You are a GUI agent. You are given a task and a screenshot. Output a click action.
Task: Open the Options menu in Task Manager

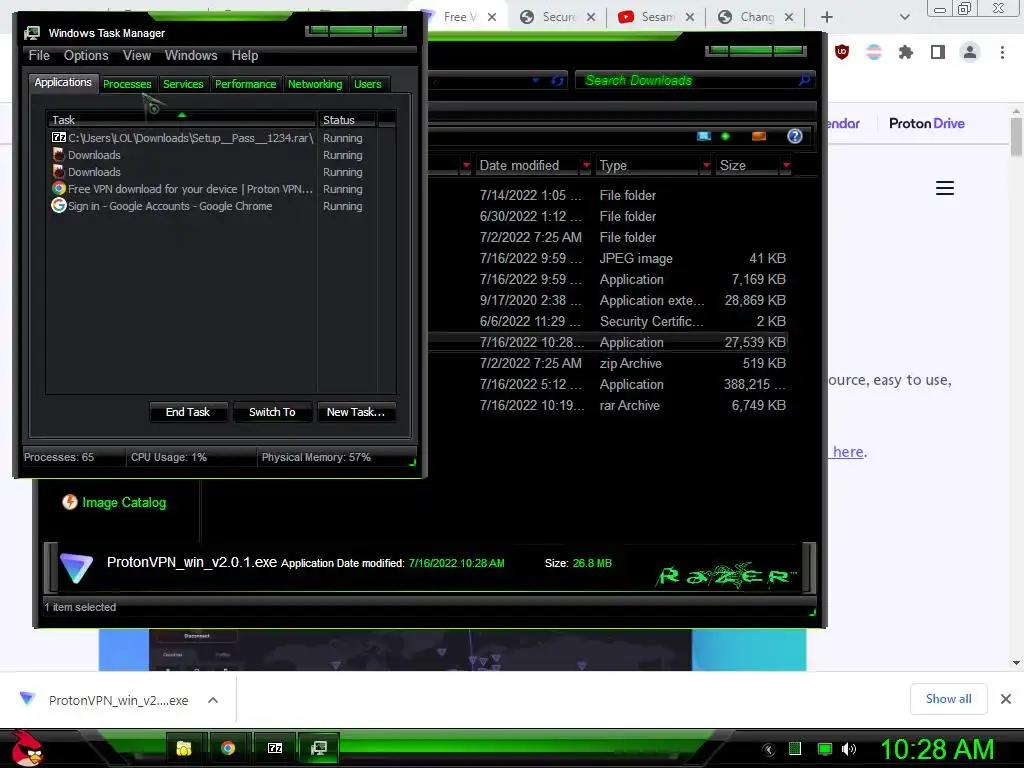86,56
